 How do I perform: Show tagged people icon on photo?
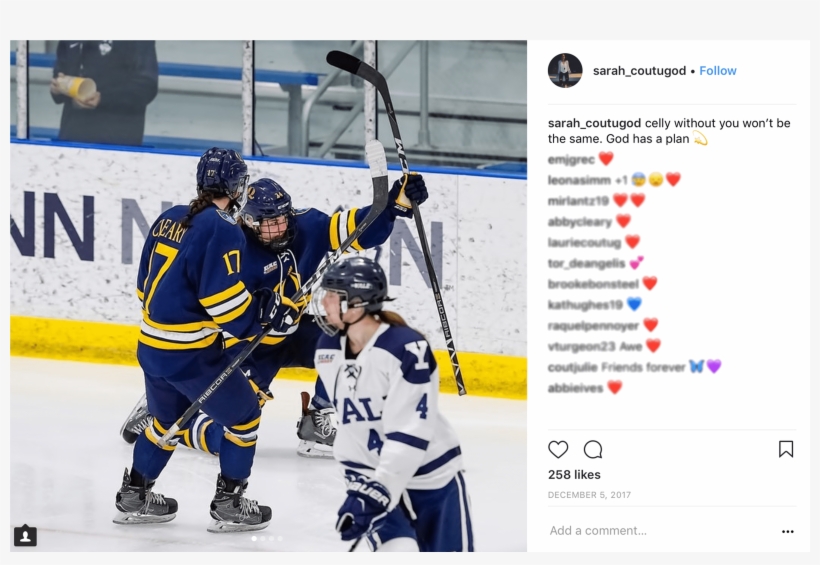tap(25, 536)
